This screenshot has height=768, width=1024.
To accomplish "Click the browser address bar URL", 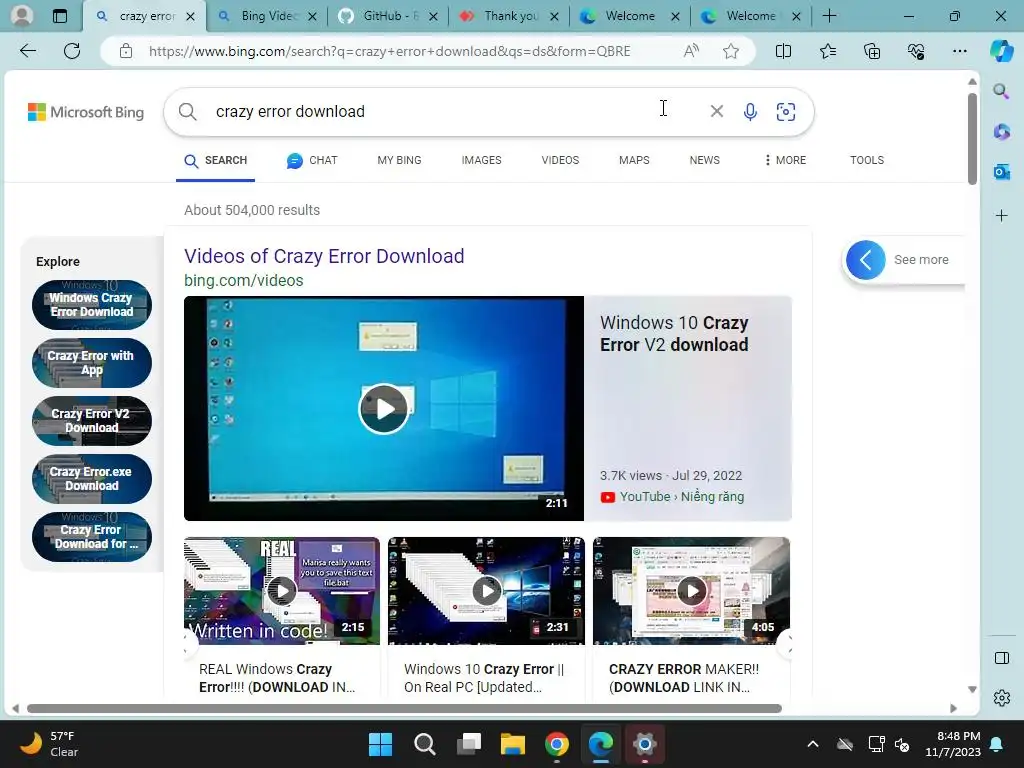I will pos(389,51).
